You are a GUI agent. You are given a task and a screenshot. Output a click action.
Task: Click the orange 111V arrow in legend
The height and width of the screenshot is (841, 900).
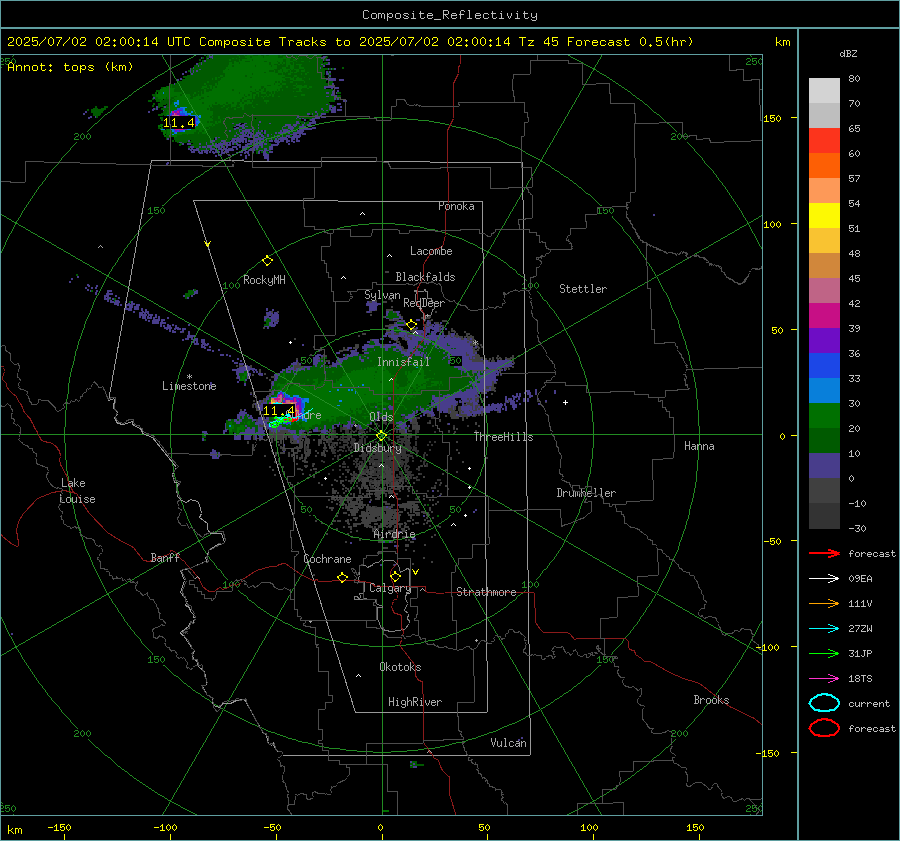point(824,603)
